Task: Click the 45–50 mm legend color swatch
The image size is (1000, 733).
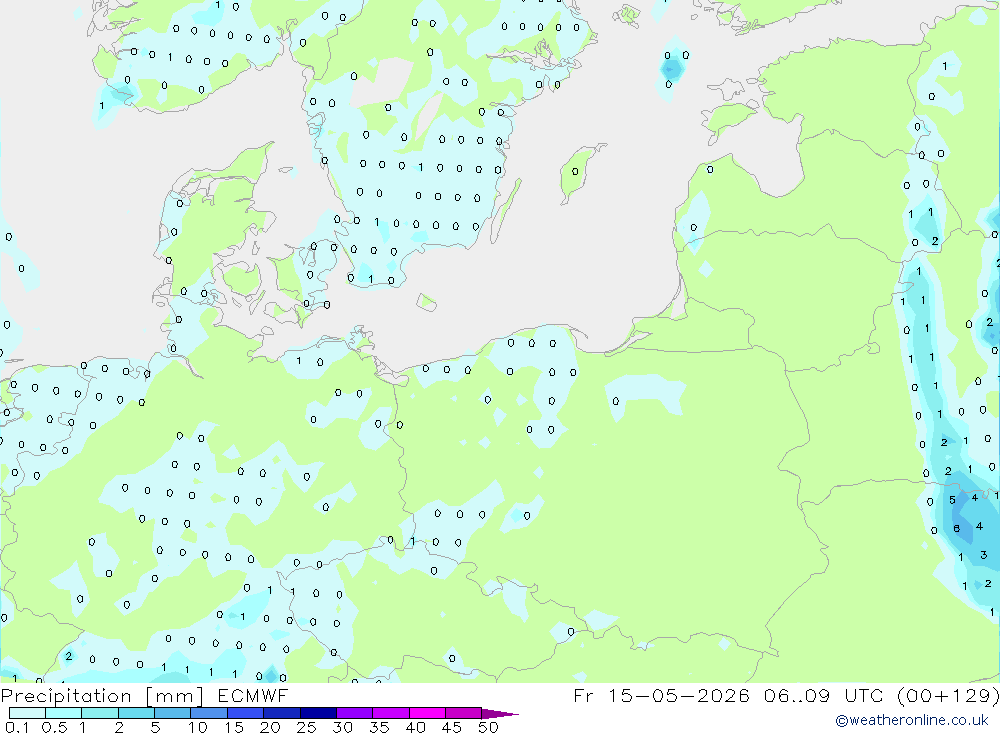Action: click(x=463, y=713)
